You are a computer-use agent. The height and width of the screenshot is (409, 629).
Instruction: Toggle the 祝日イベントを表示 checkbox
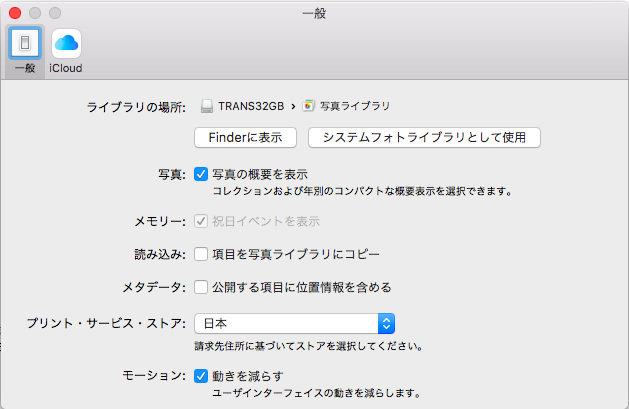click(x=201, y=221)
